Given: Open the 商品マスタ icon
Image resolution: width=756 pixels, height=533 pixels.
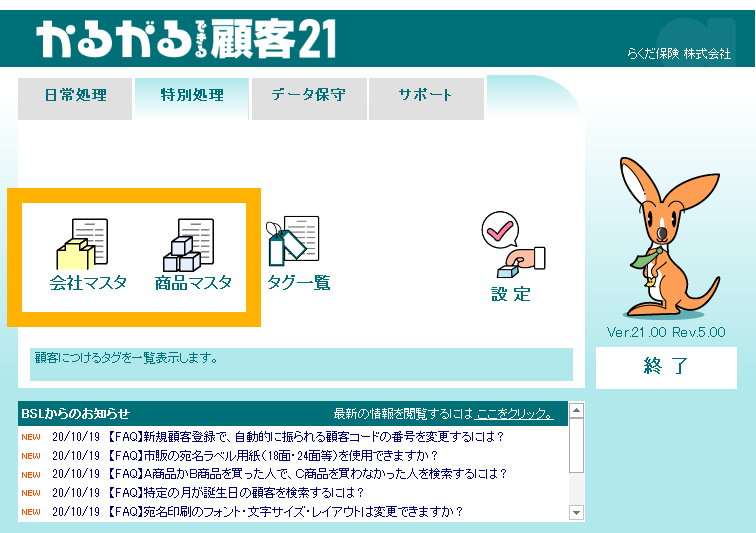Looking at the screenshot, I should (193, 255).
